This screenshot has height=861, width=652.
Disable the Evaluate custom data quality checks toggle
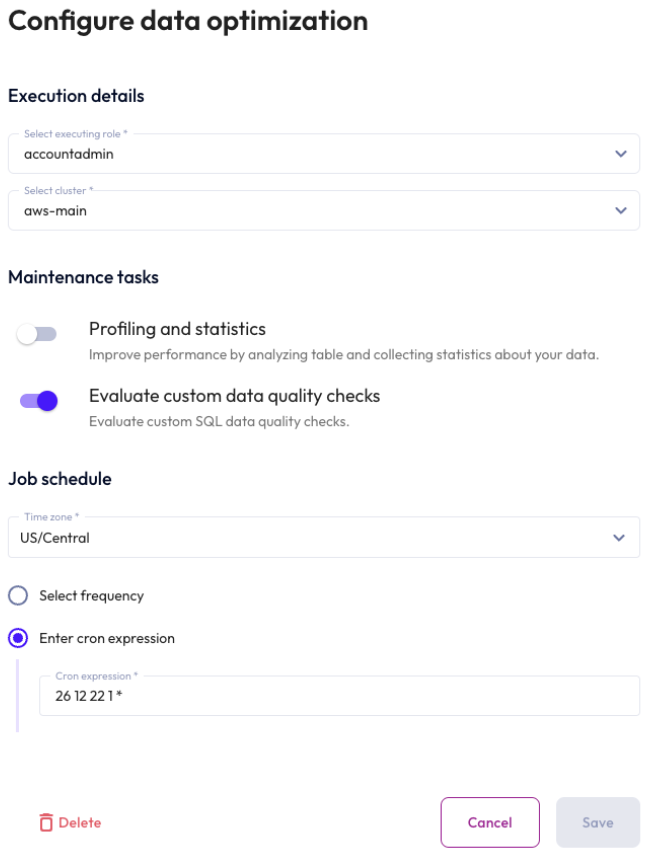(x=38, y=398)
